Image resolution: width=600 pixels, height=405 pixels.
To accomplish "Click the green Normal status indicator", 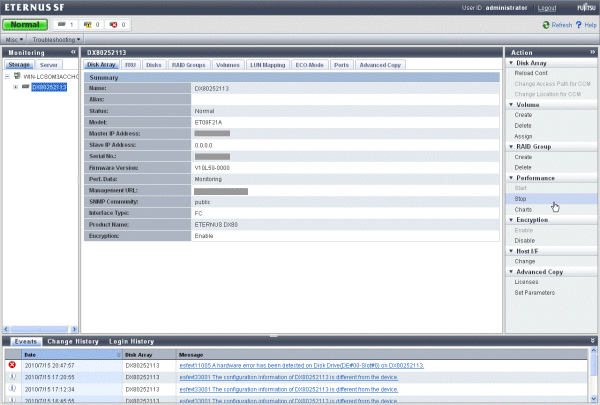I will click(25, 24).
